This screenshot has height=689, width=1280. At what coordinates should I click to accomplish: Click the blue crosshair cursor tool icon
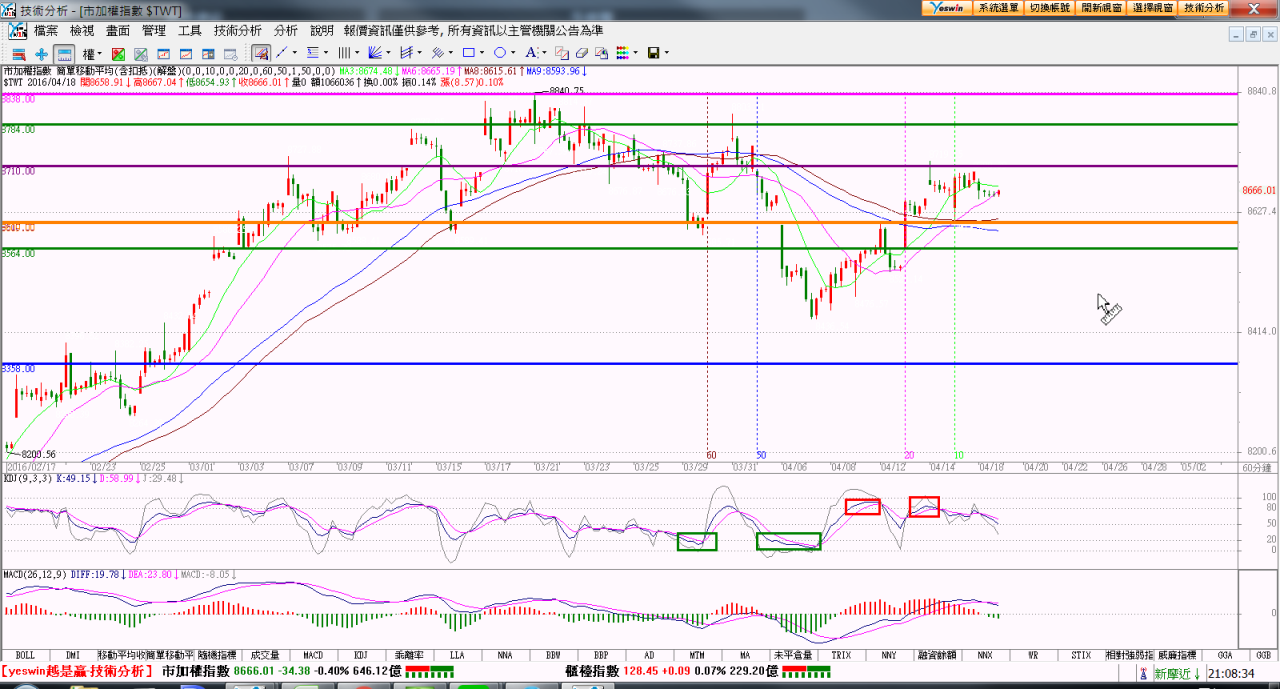click(x=41, y=53)
